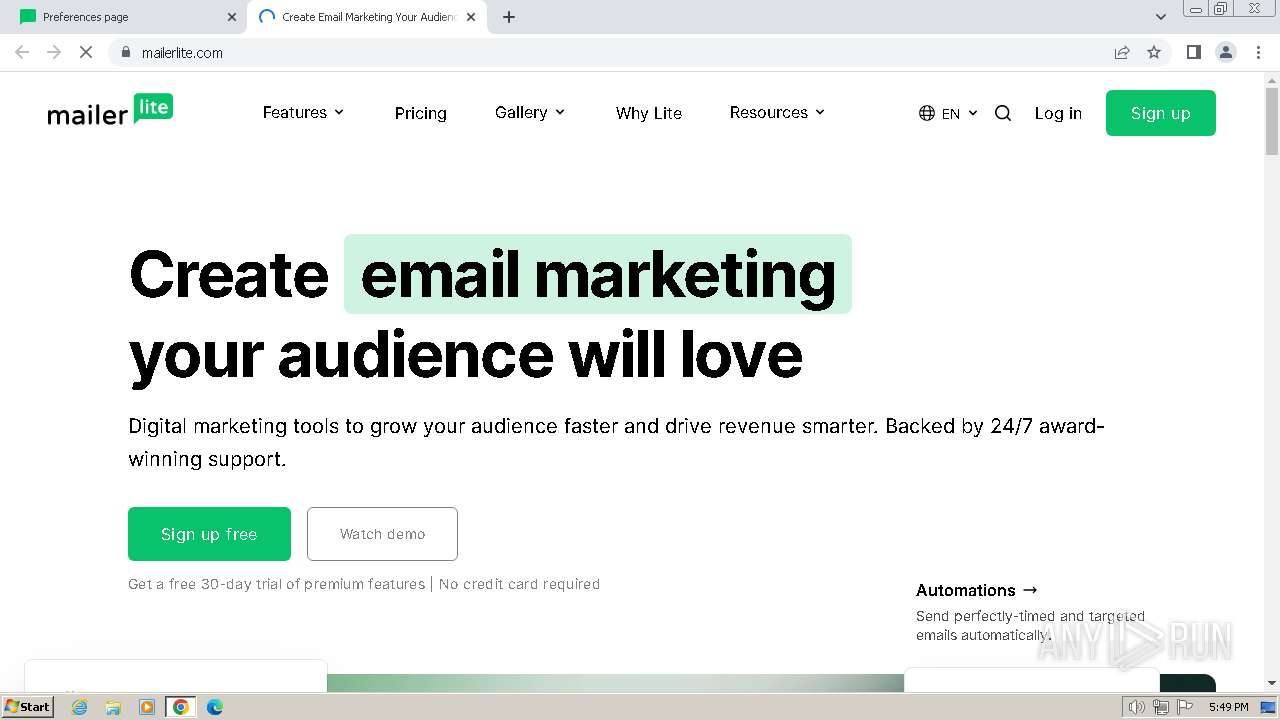
Task: Click the MailerLite logo
Action: click(x=110, y=110)
